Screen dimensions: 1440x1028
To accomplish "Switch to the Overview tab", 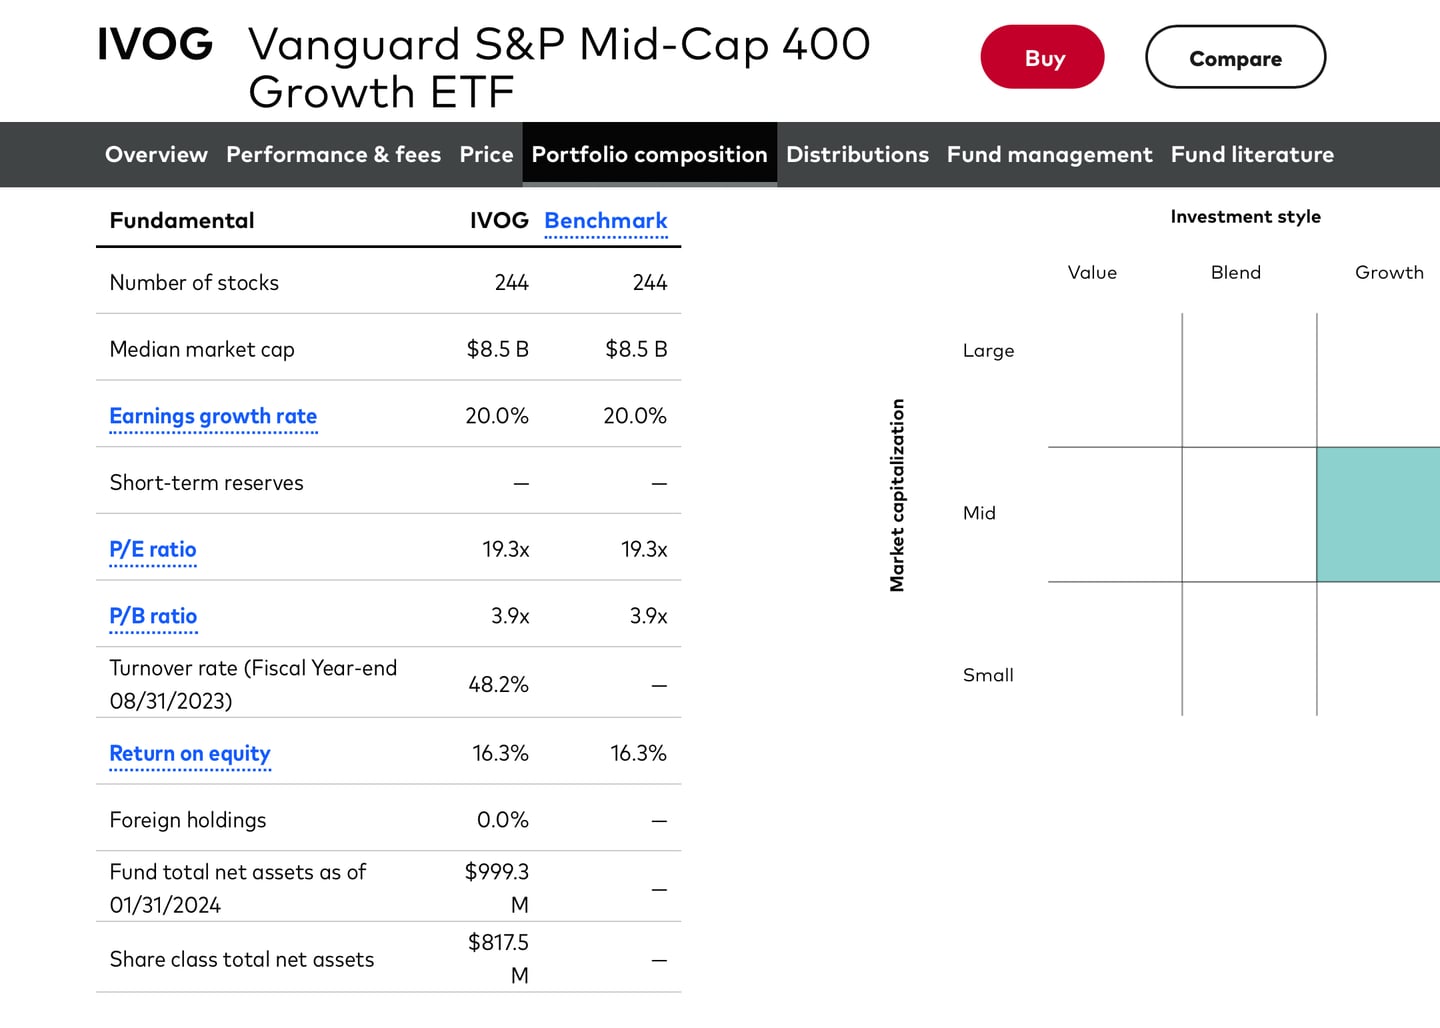I will 156,154.
